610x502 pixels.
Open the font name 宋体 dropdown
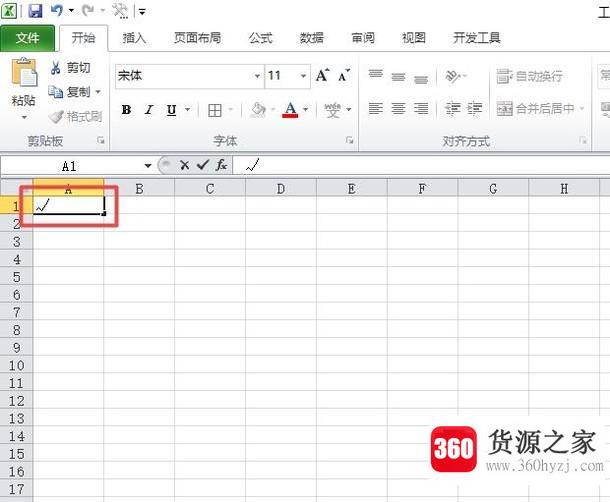[257, 75]
